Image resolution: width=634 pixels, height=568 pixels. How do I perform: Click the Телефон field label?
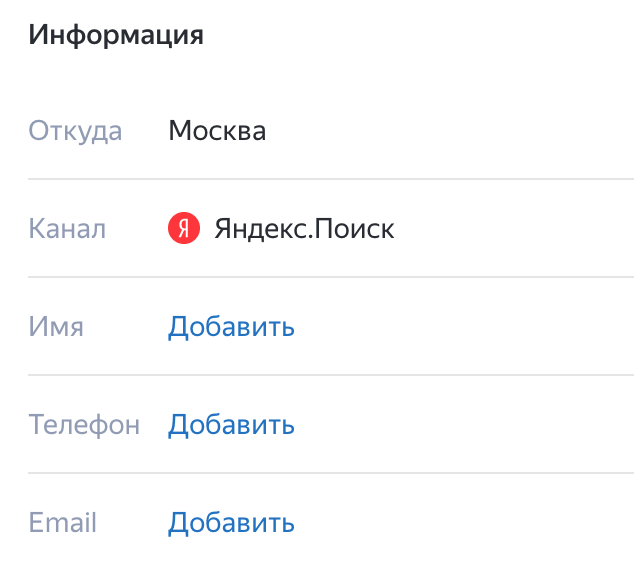coord(84,425)
